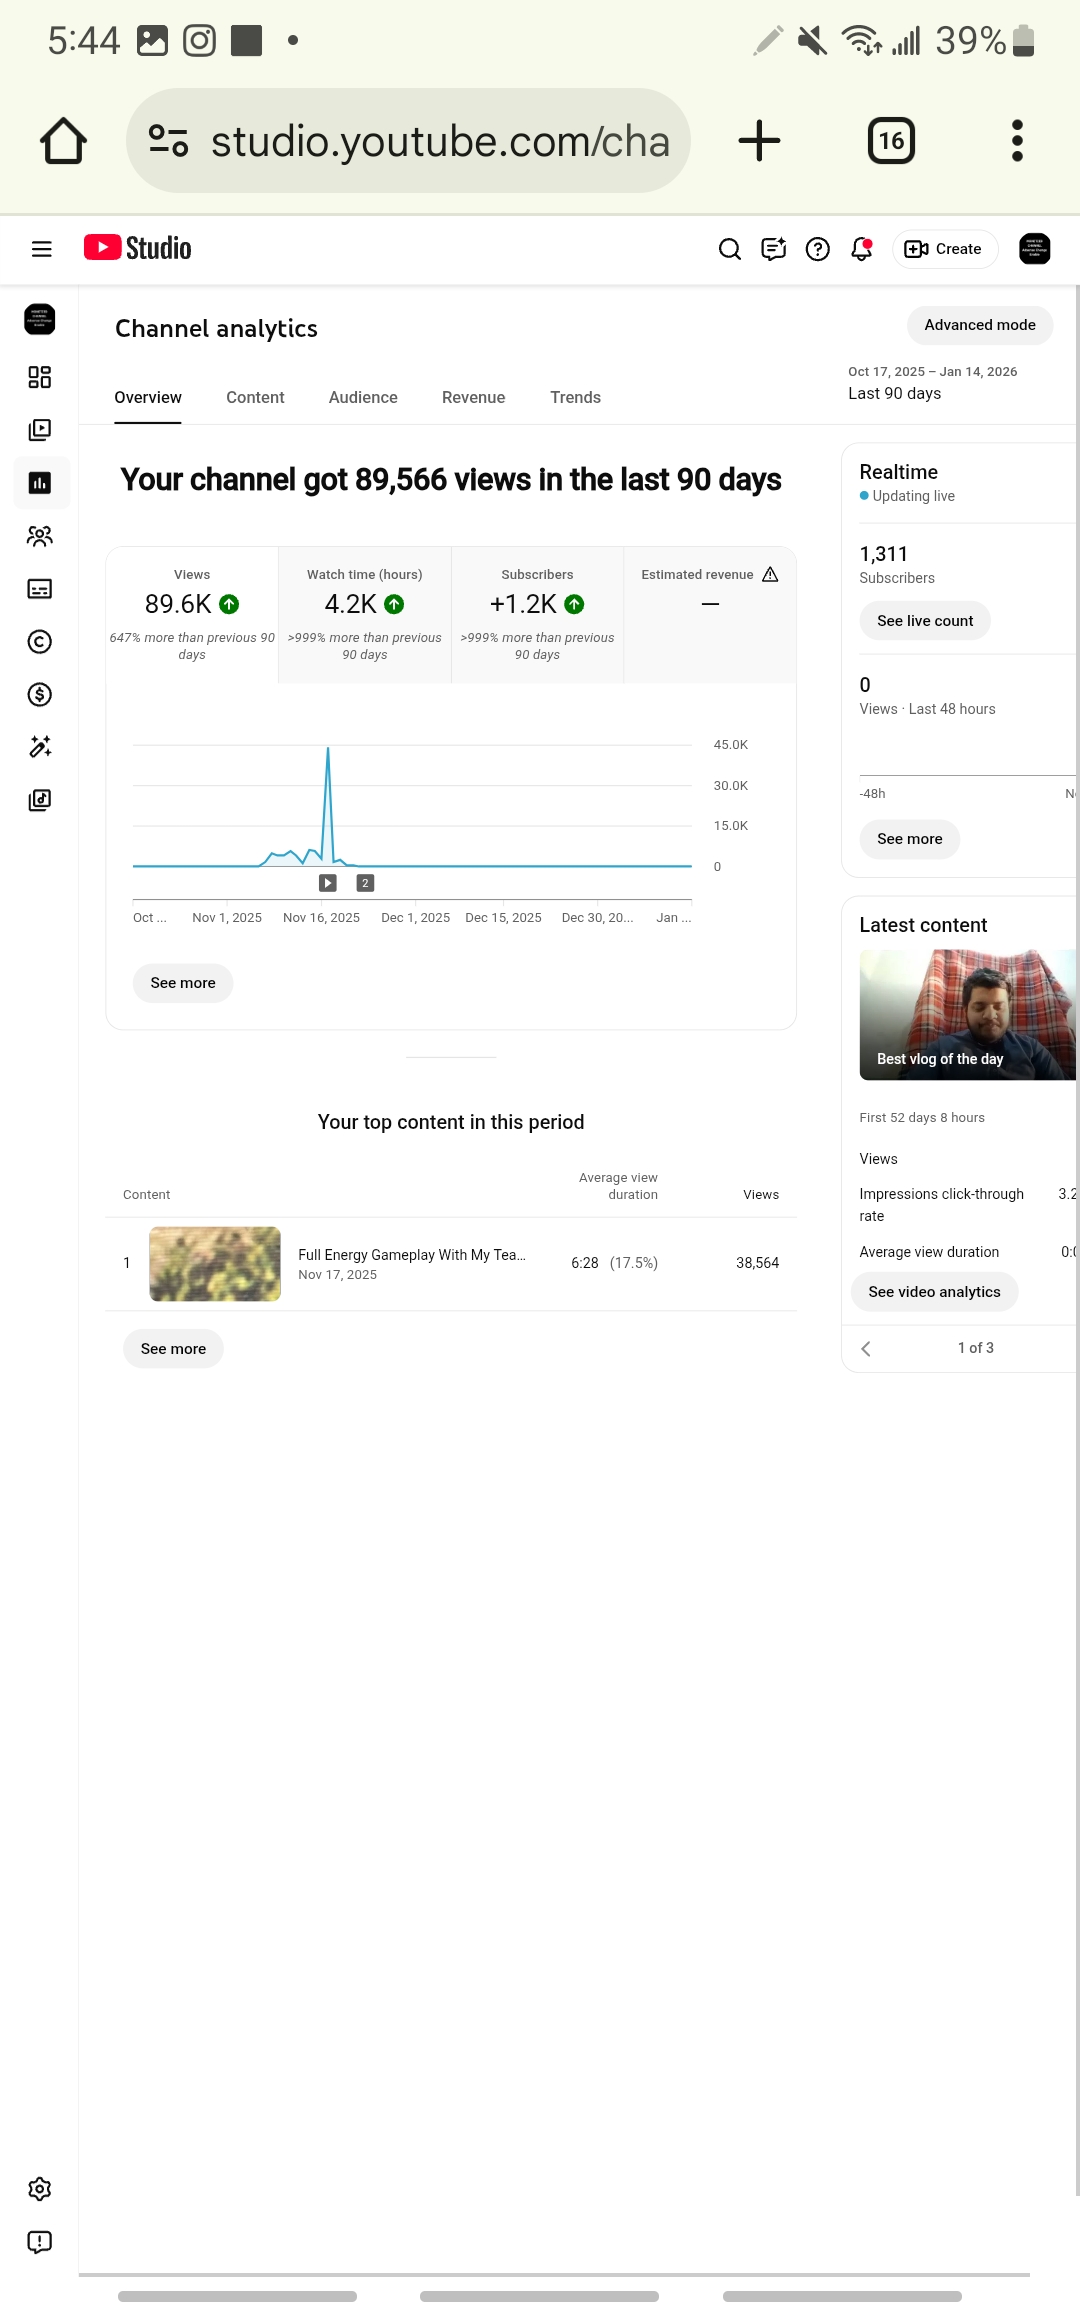Click the Advanced mode button
The width and height of the screenshot is (1080, 2316).
coord(979,325)
